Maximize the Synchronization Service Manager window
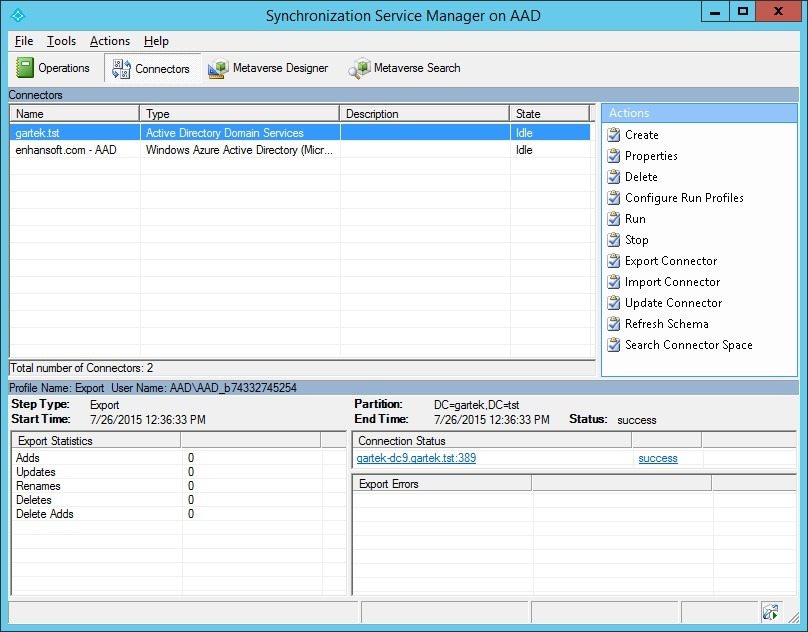 [743, 12]
